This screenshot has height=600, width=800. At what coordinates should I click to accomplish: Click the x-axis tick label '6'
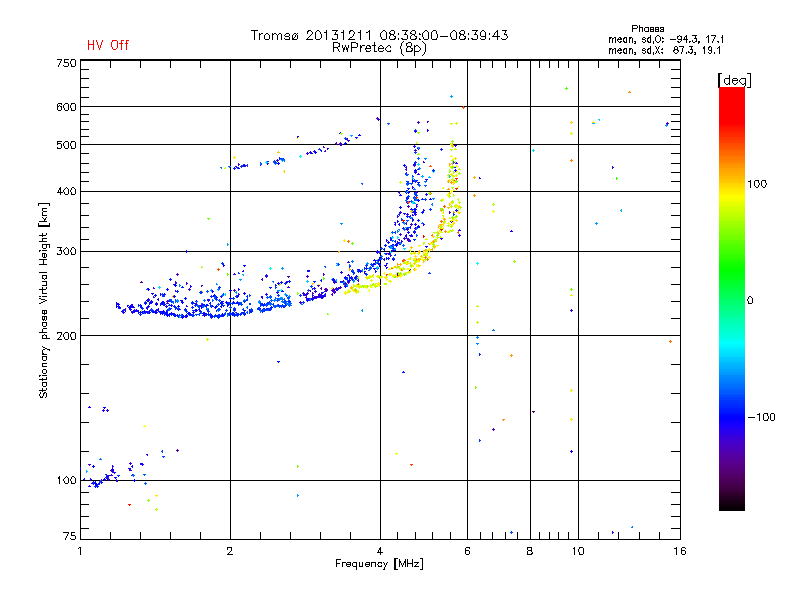click(x=467, y=551)
